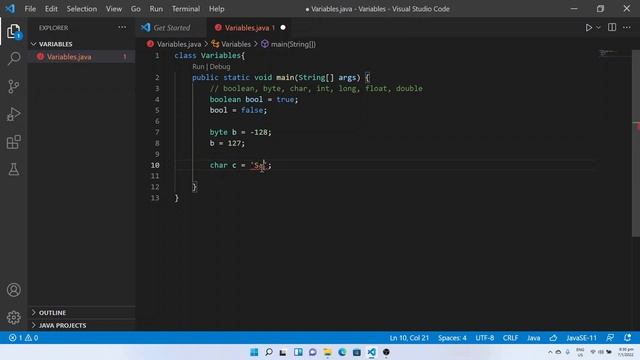The height and width of the screenshot is (360, 640).
Task: Click the unsaved dot on Variables.java tab
Action: pyautogui.click(x=283, y=28)
